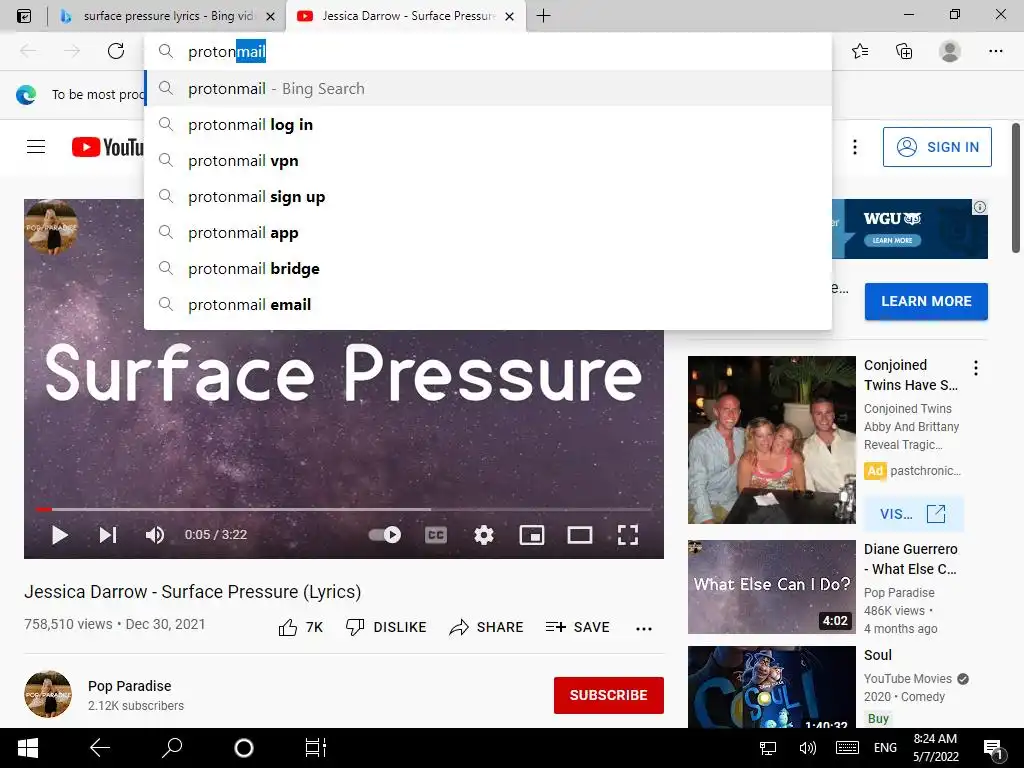
Task: Click the address bar input field
Action: pos(488,52)
